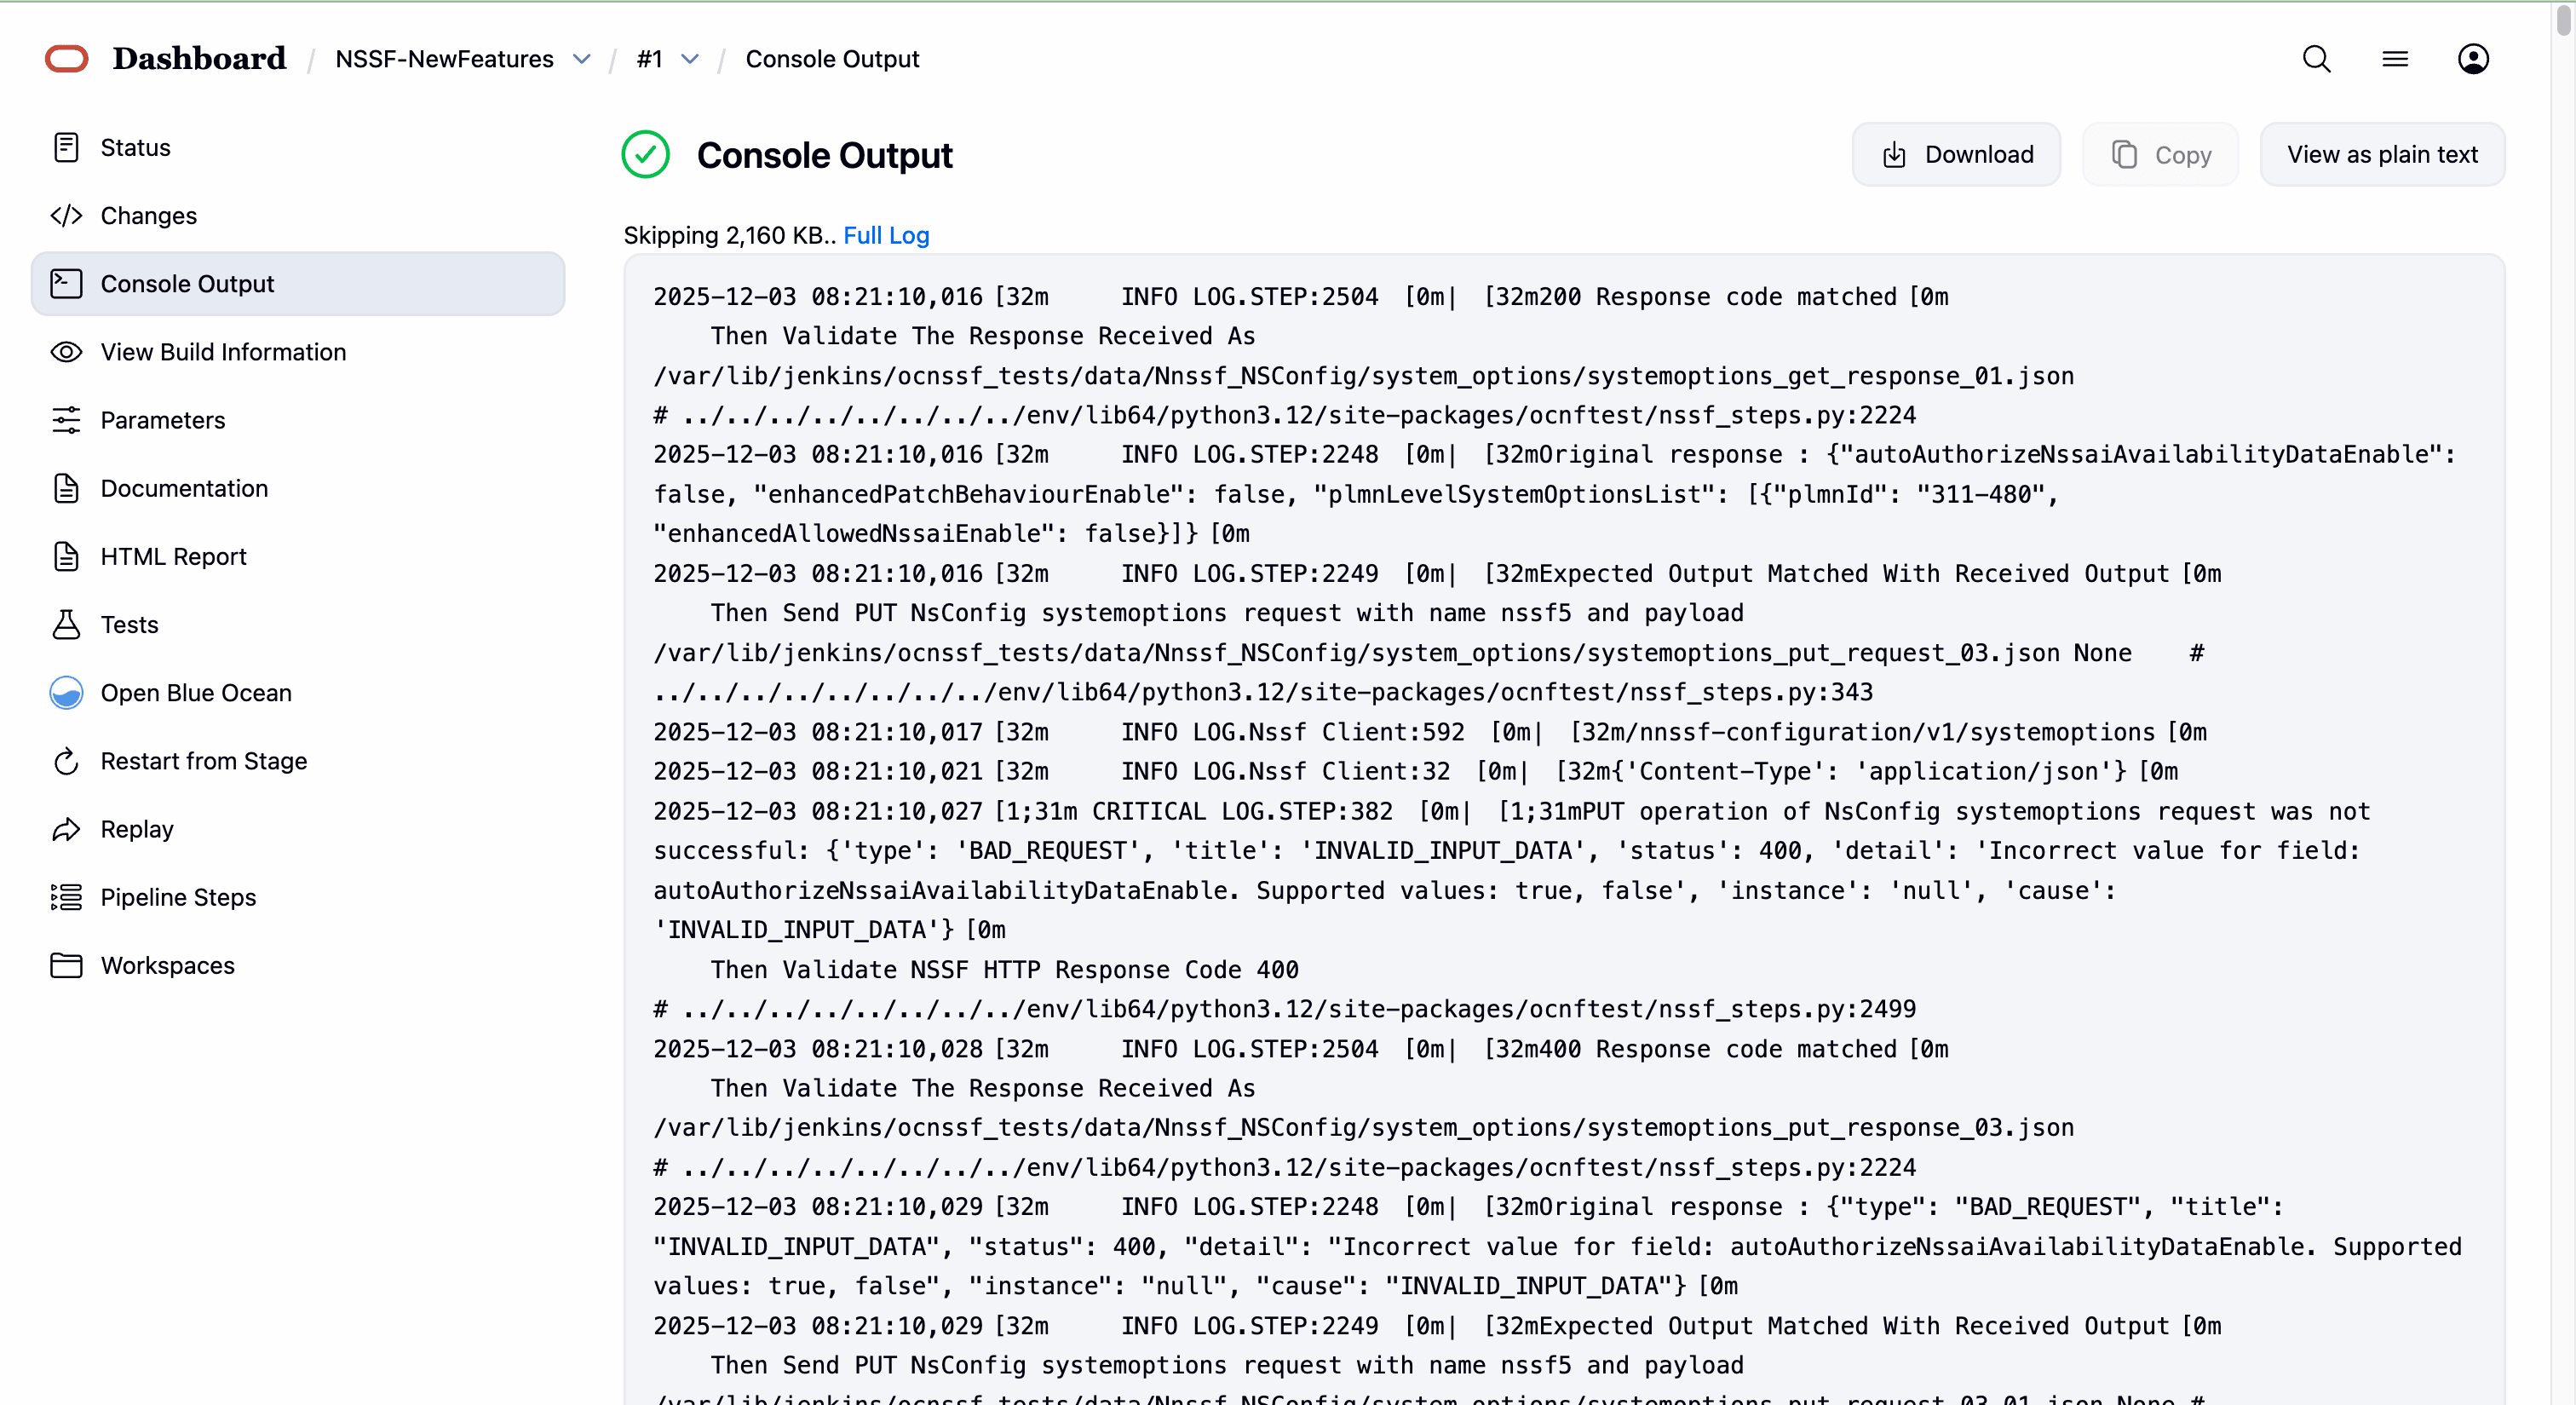
Task: Click the Download button
Action: pyautogui.click(x=1956, y=155)
